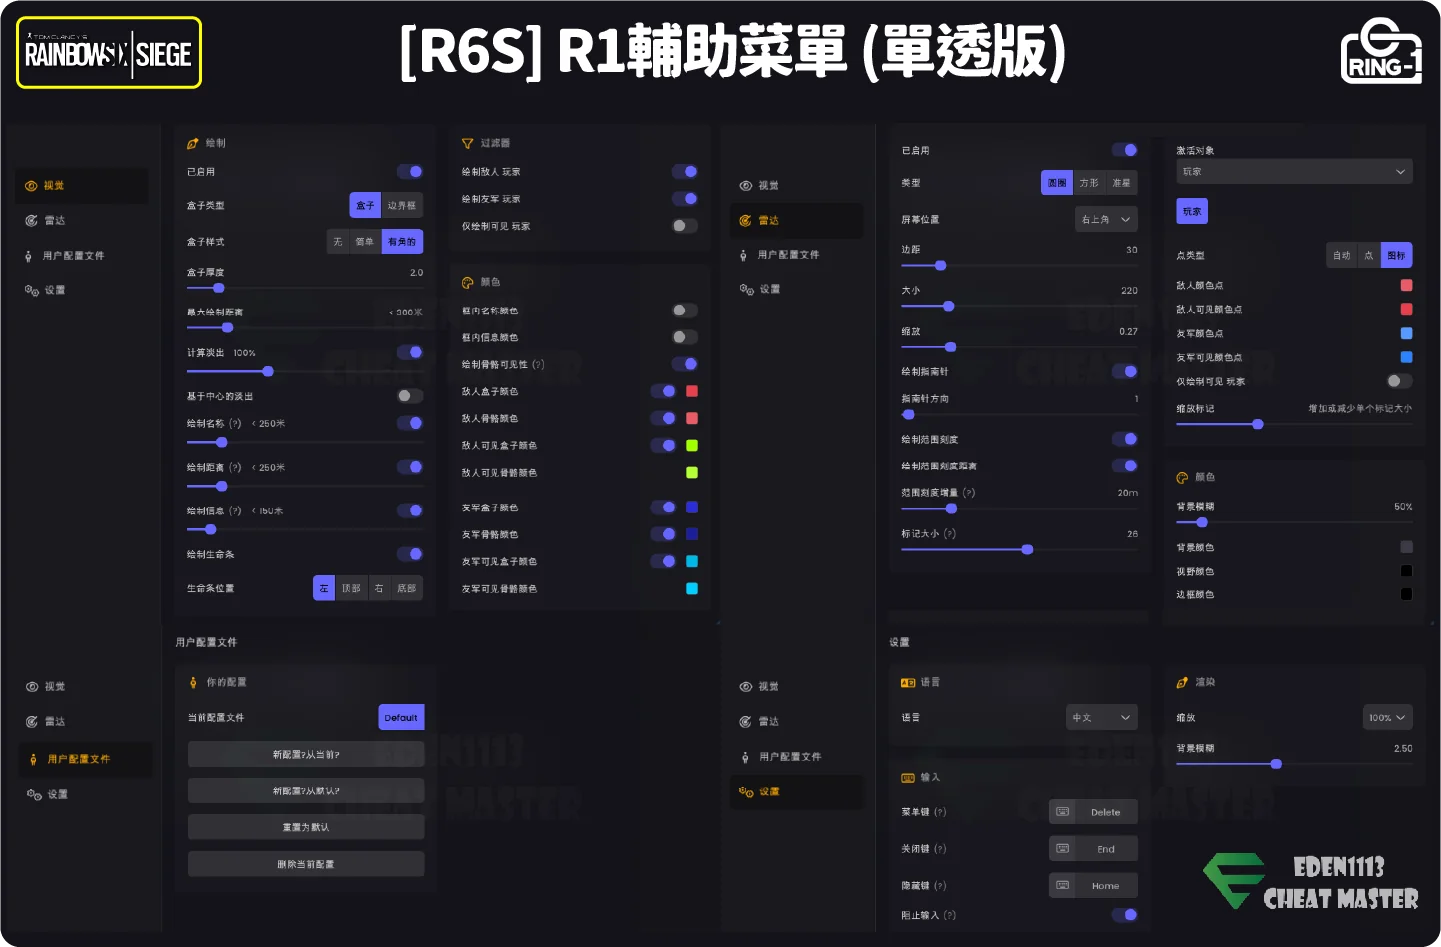Click the Home hide-key button
Screen dimensions: 1441x947
tap(1093, 886)
